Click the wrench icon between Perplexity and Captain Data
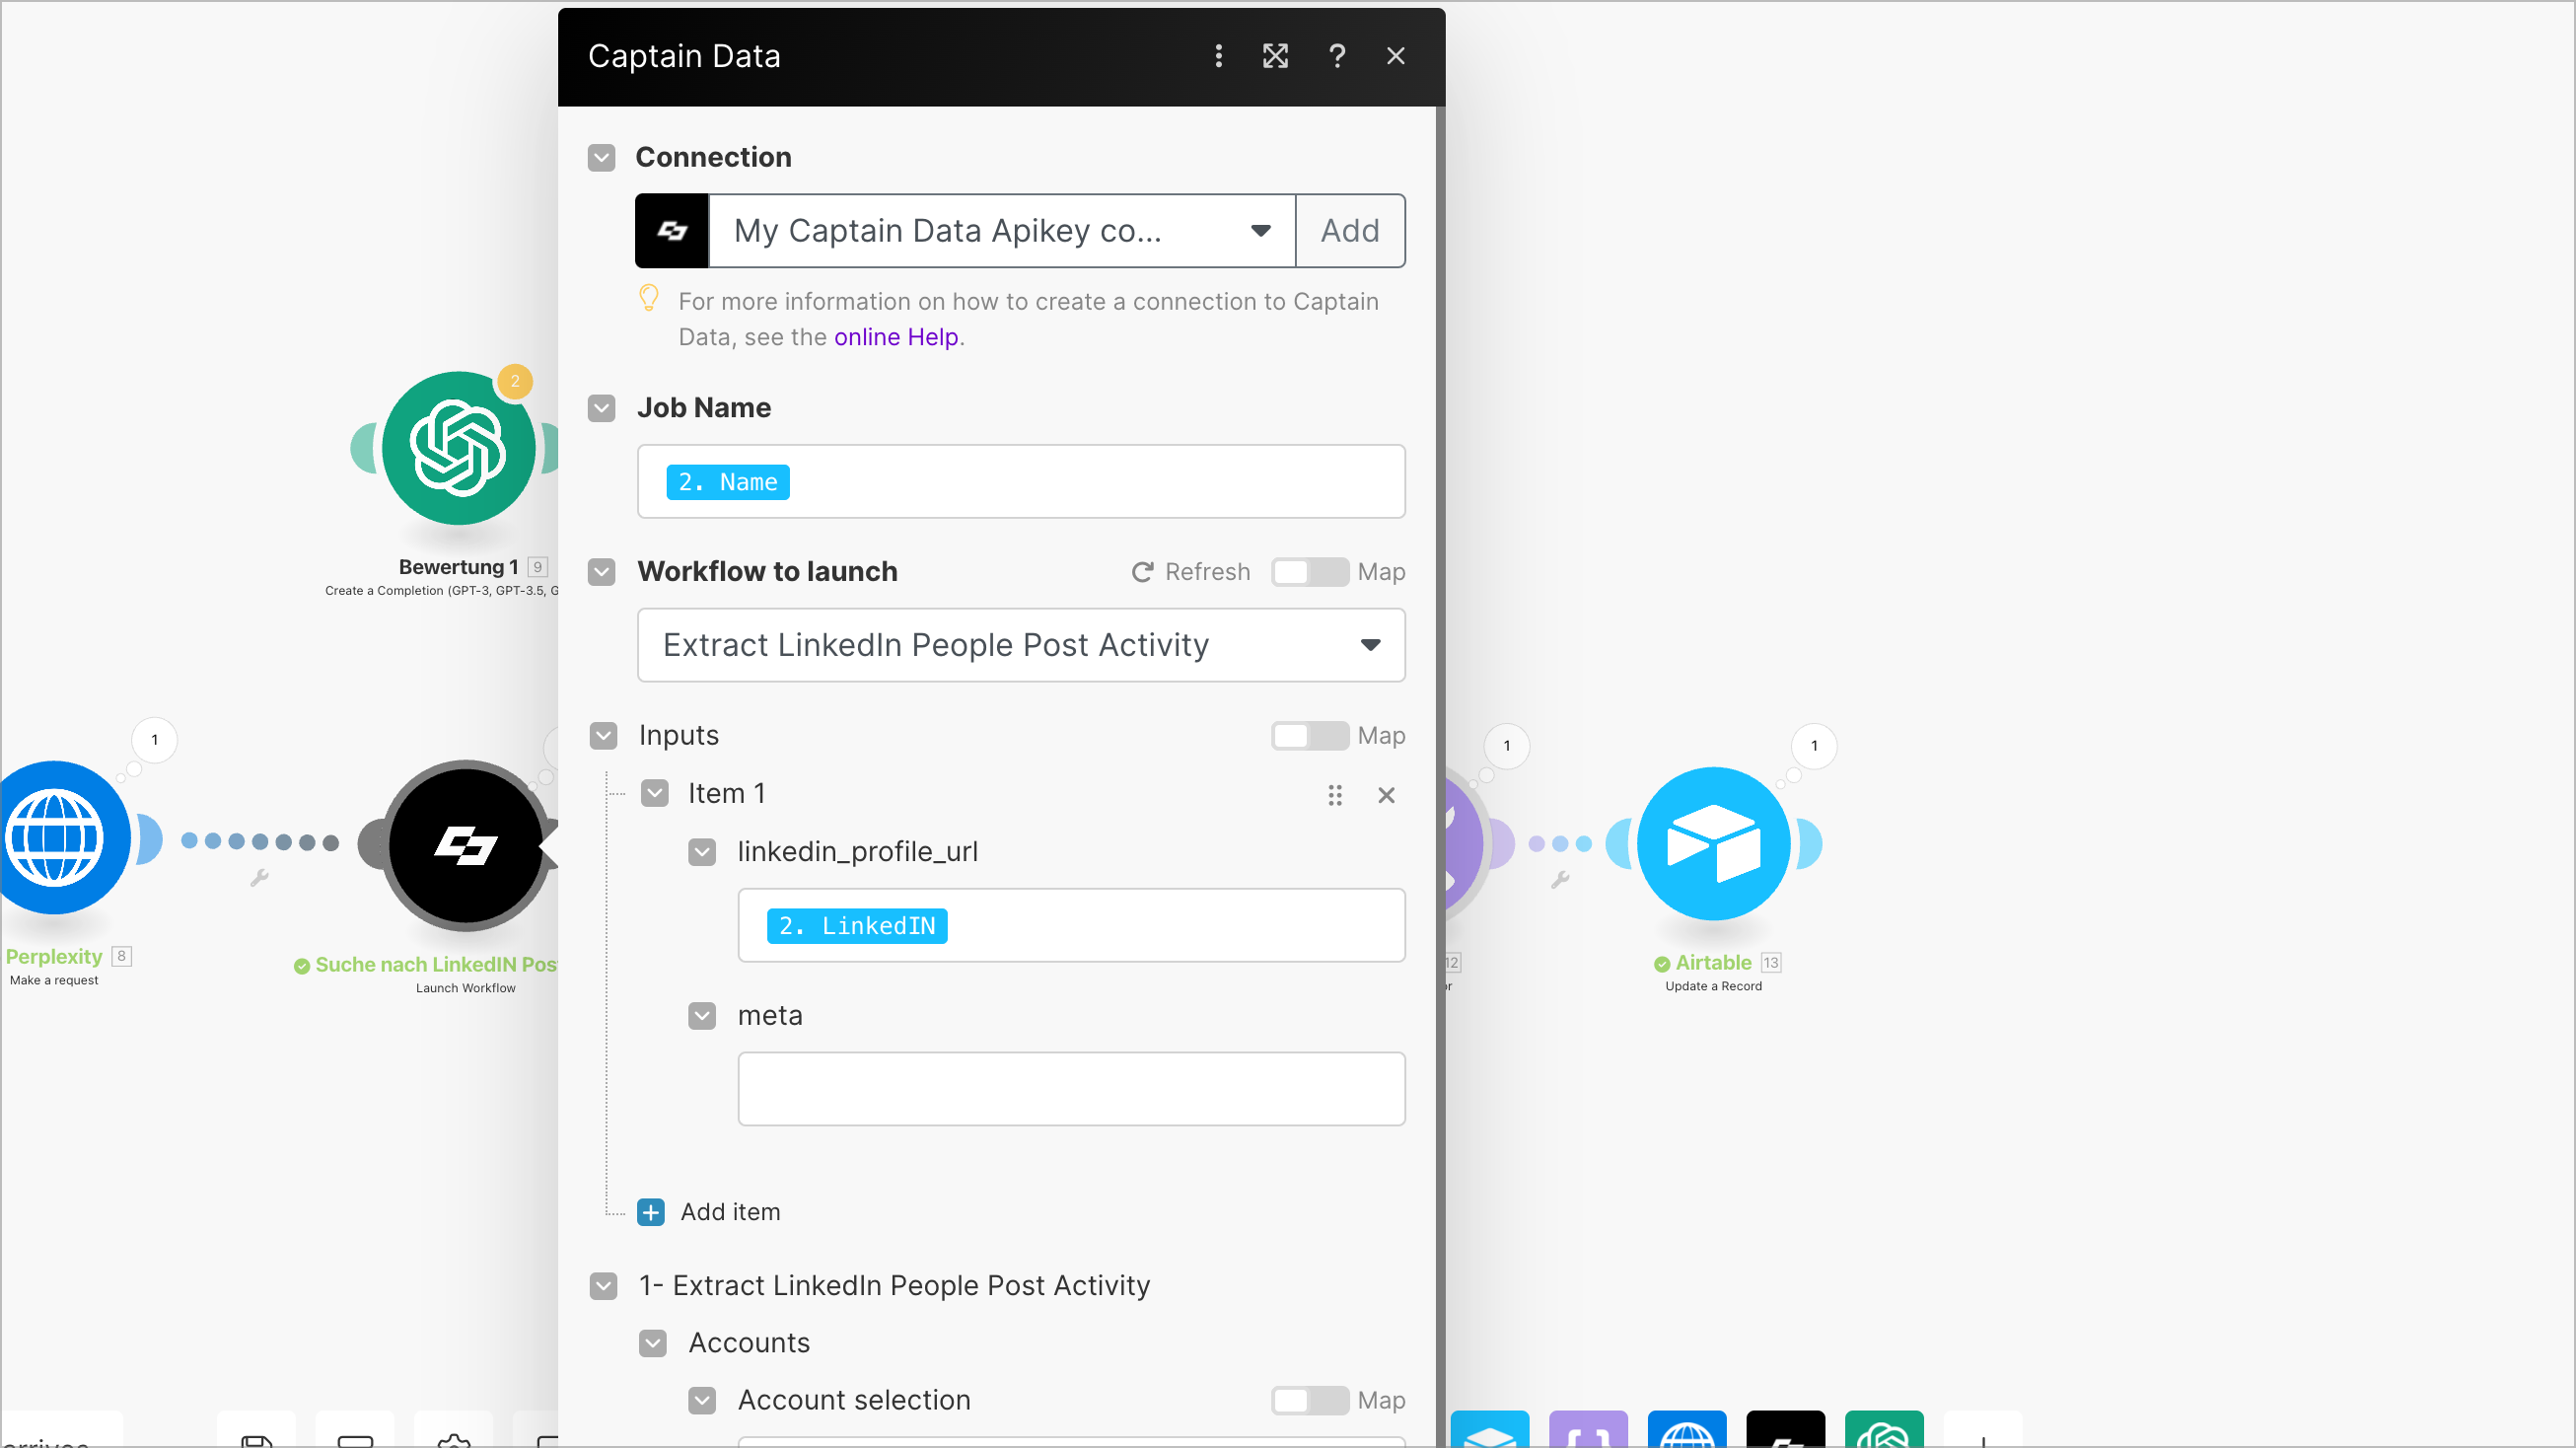Image resolution: width=2576 pixels, height=1448 pixels. click(x=259, y=878)
